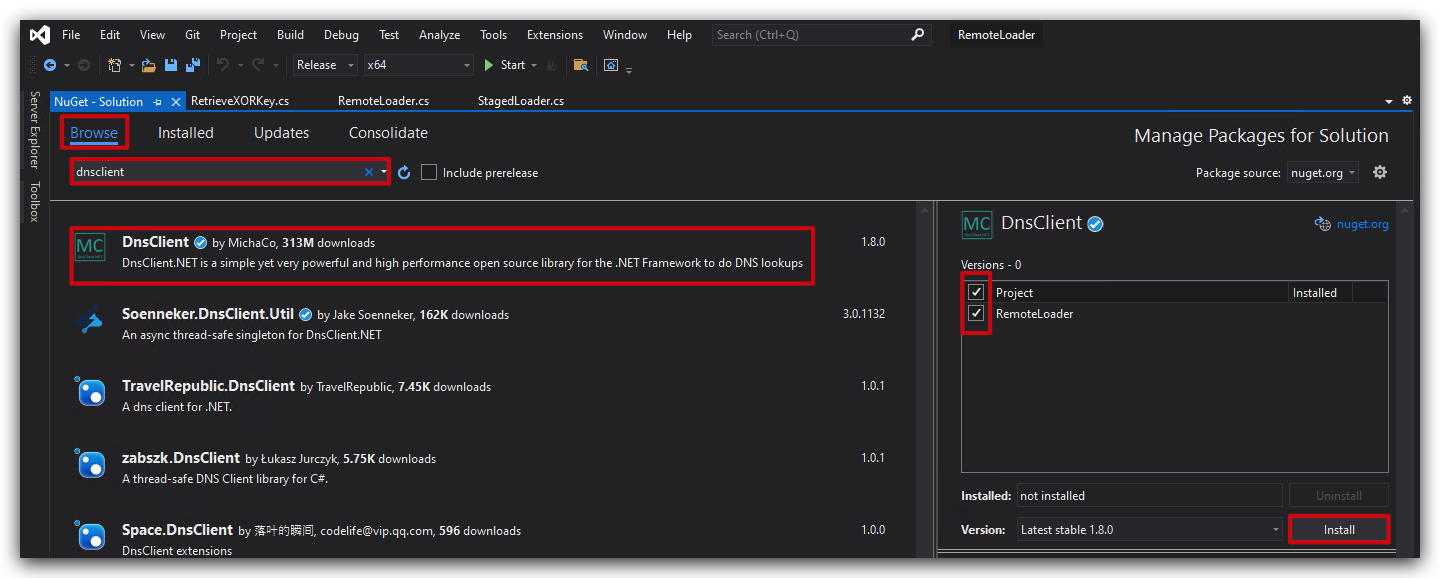Click the Find in Files folder icon
The image size is (1440, 578).
580,65
